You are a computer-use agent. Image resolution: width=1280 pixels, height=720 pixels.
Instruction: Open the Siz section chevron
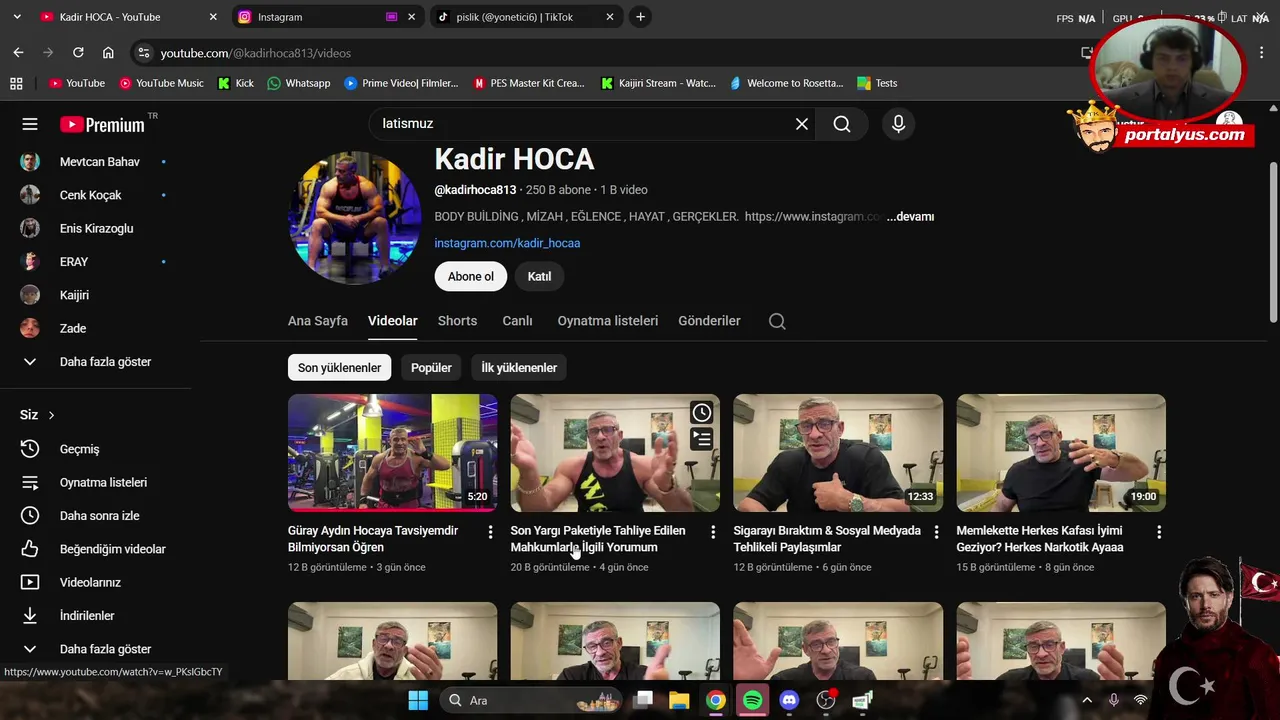coord(51,415)
